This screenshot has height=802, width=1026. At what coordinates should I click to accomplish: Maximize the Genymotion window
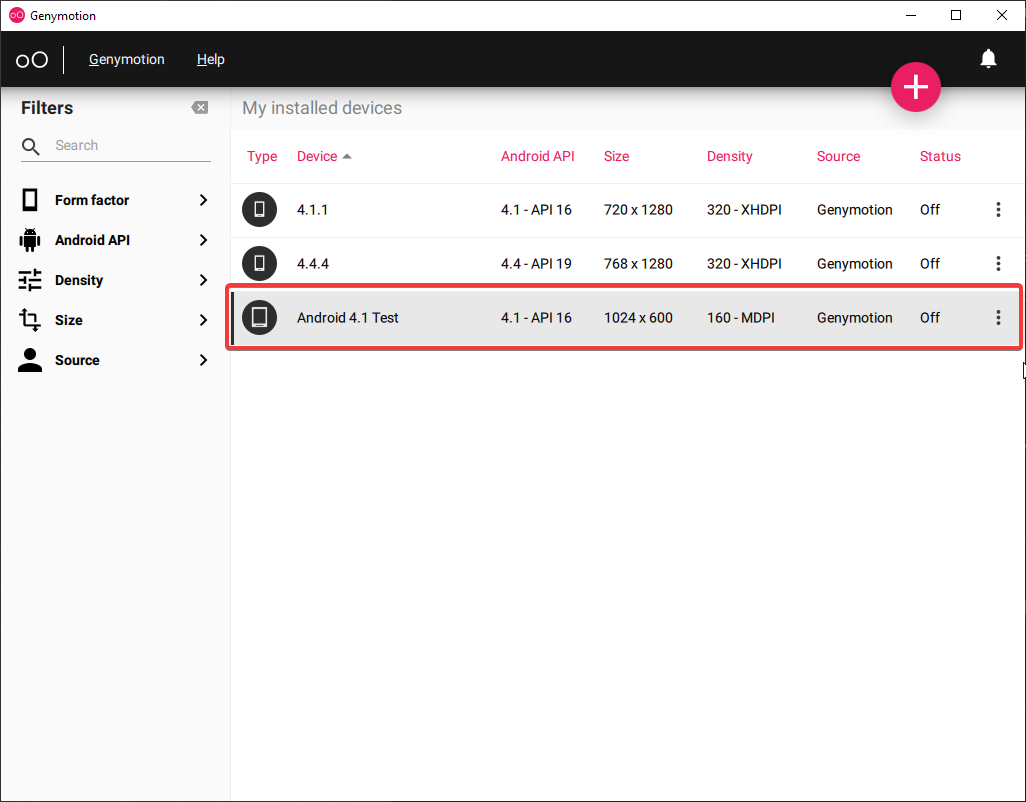pos(956,15)
